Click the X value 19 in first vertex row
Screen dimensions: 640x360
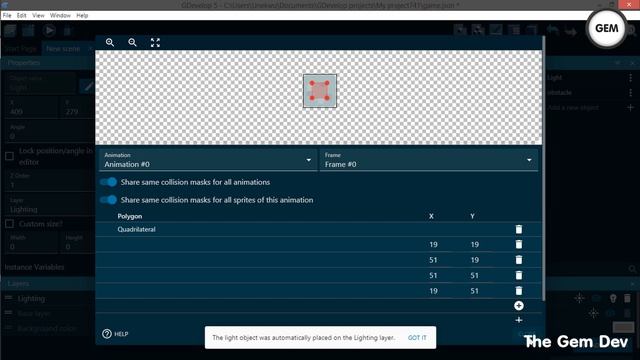click(433, 244)
